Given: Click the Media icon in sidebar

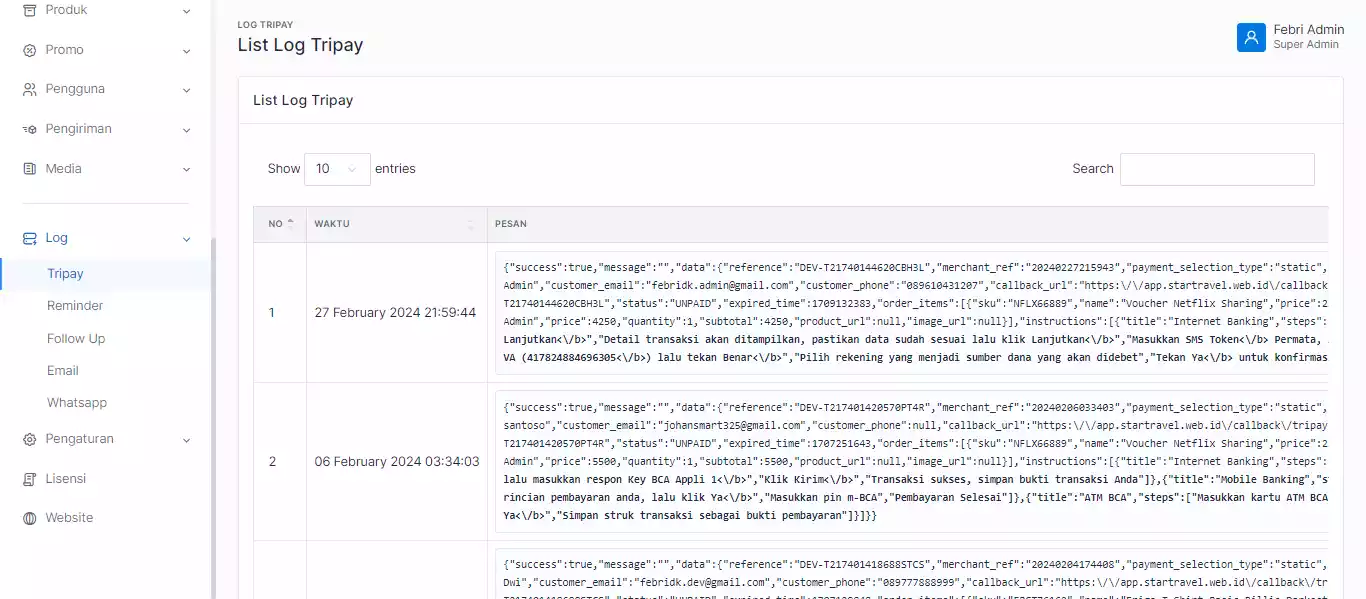Looking at the screenshot, I should (29, 169).
